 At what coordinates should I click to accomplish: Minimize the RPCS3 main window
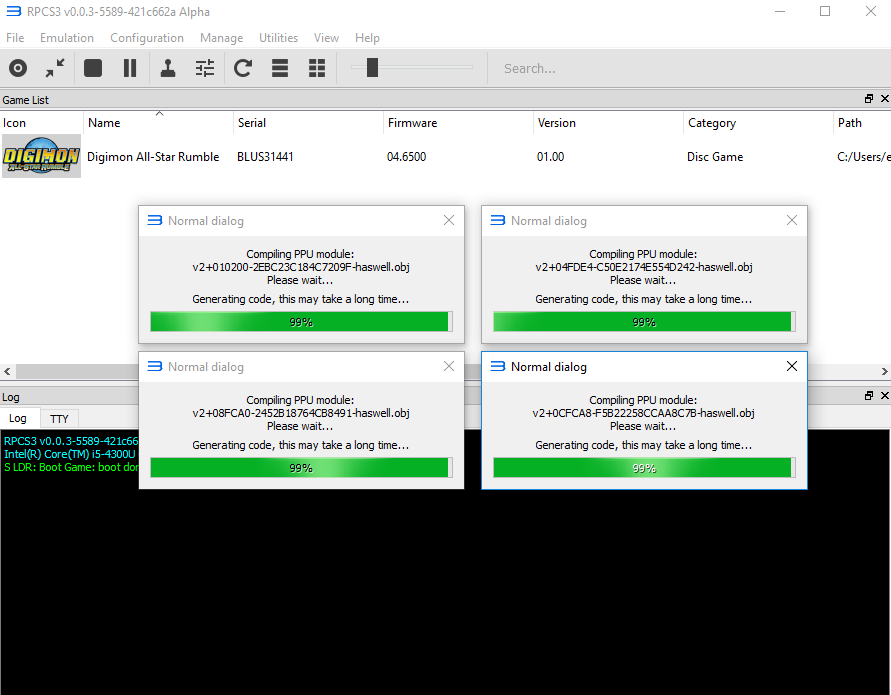tap(780, 11)
